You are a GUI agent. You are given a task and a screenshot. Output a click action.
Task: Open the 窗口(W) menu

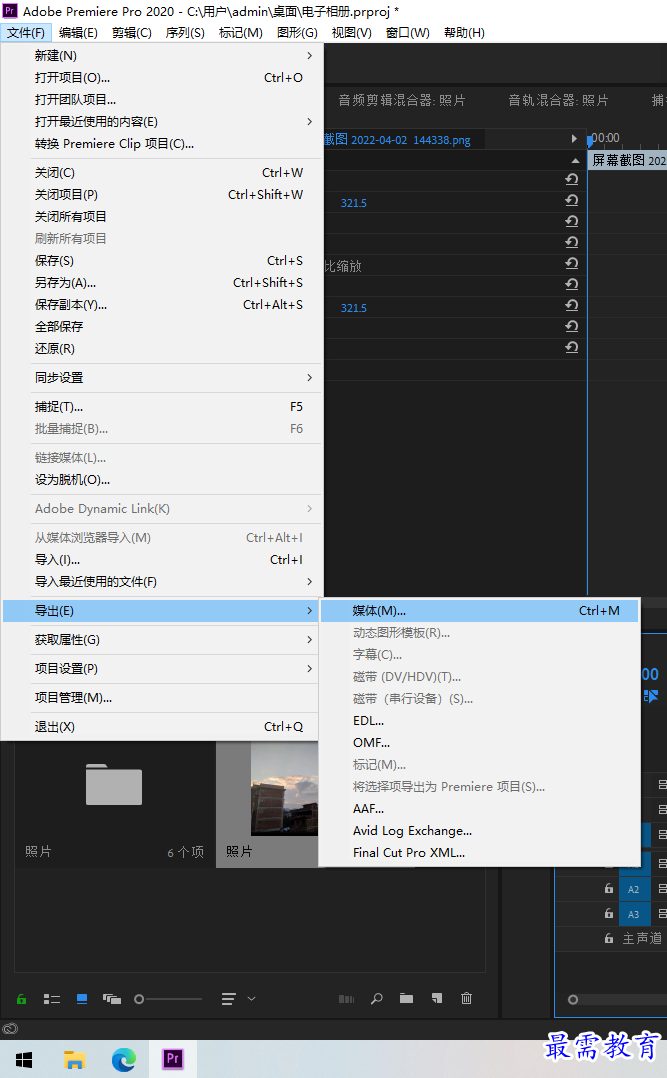click(x=408, y=33)
